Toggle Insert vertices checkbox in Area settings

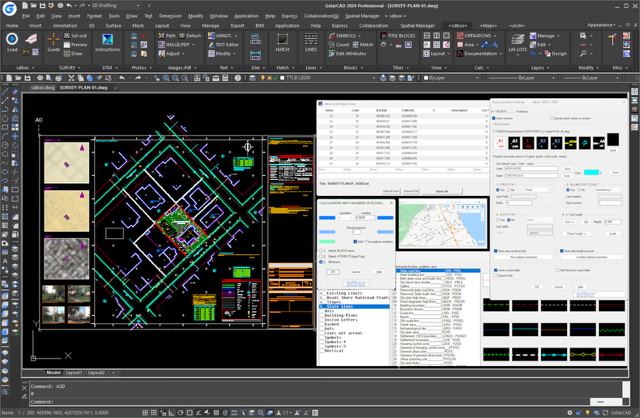tap(494, 118)
